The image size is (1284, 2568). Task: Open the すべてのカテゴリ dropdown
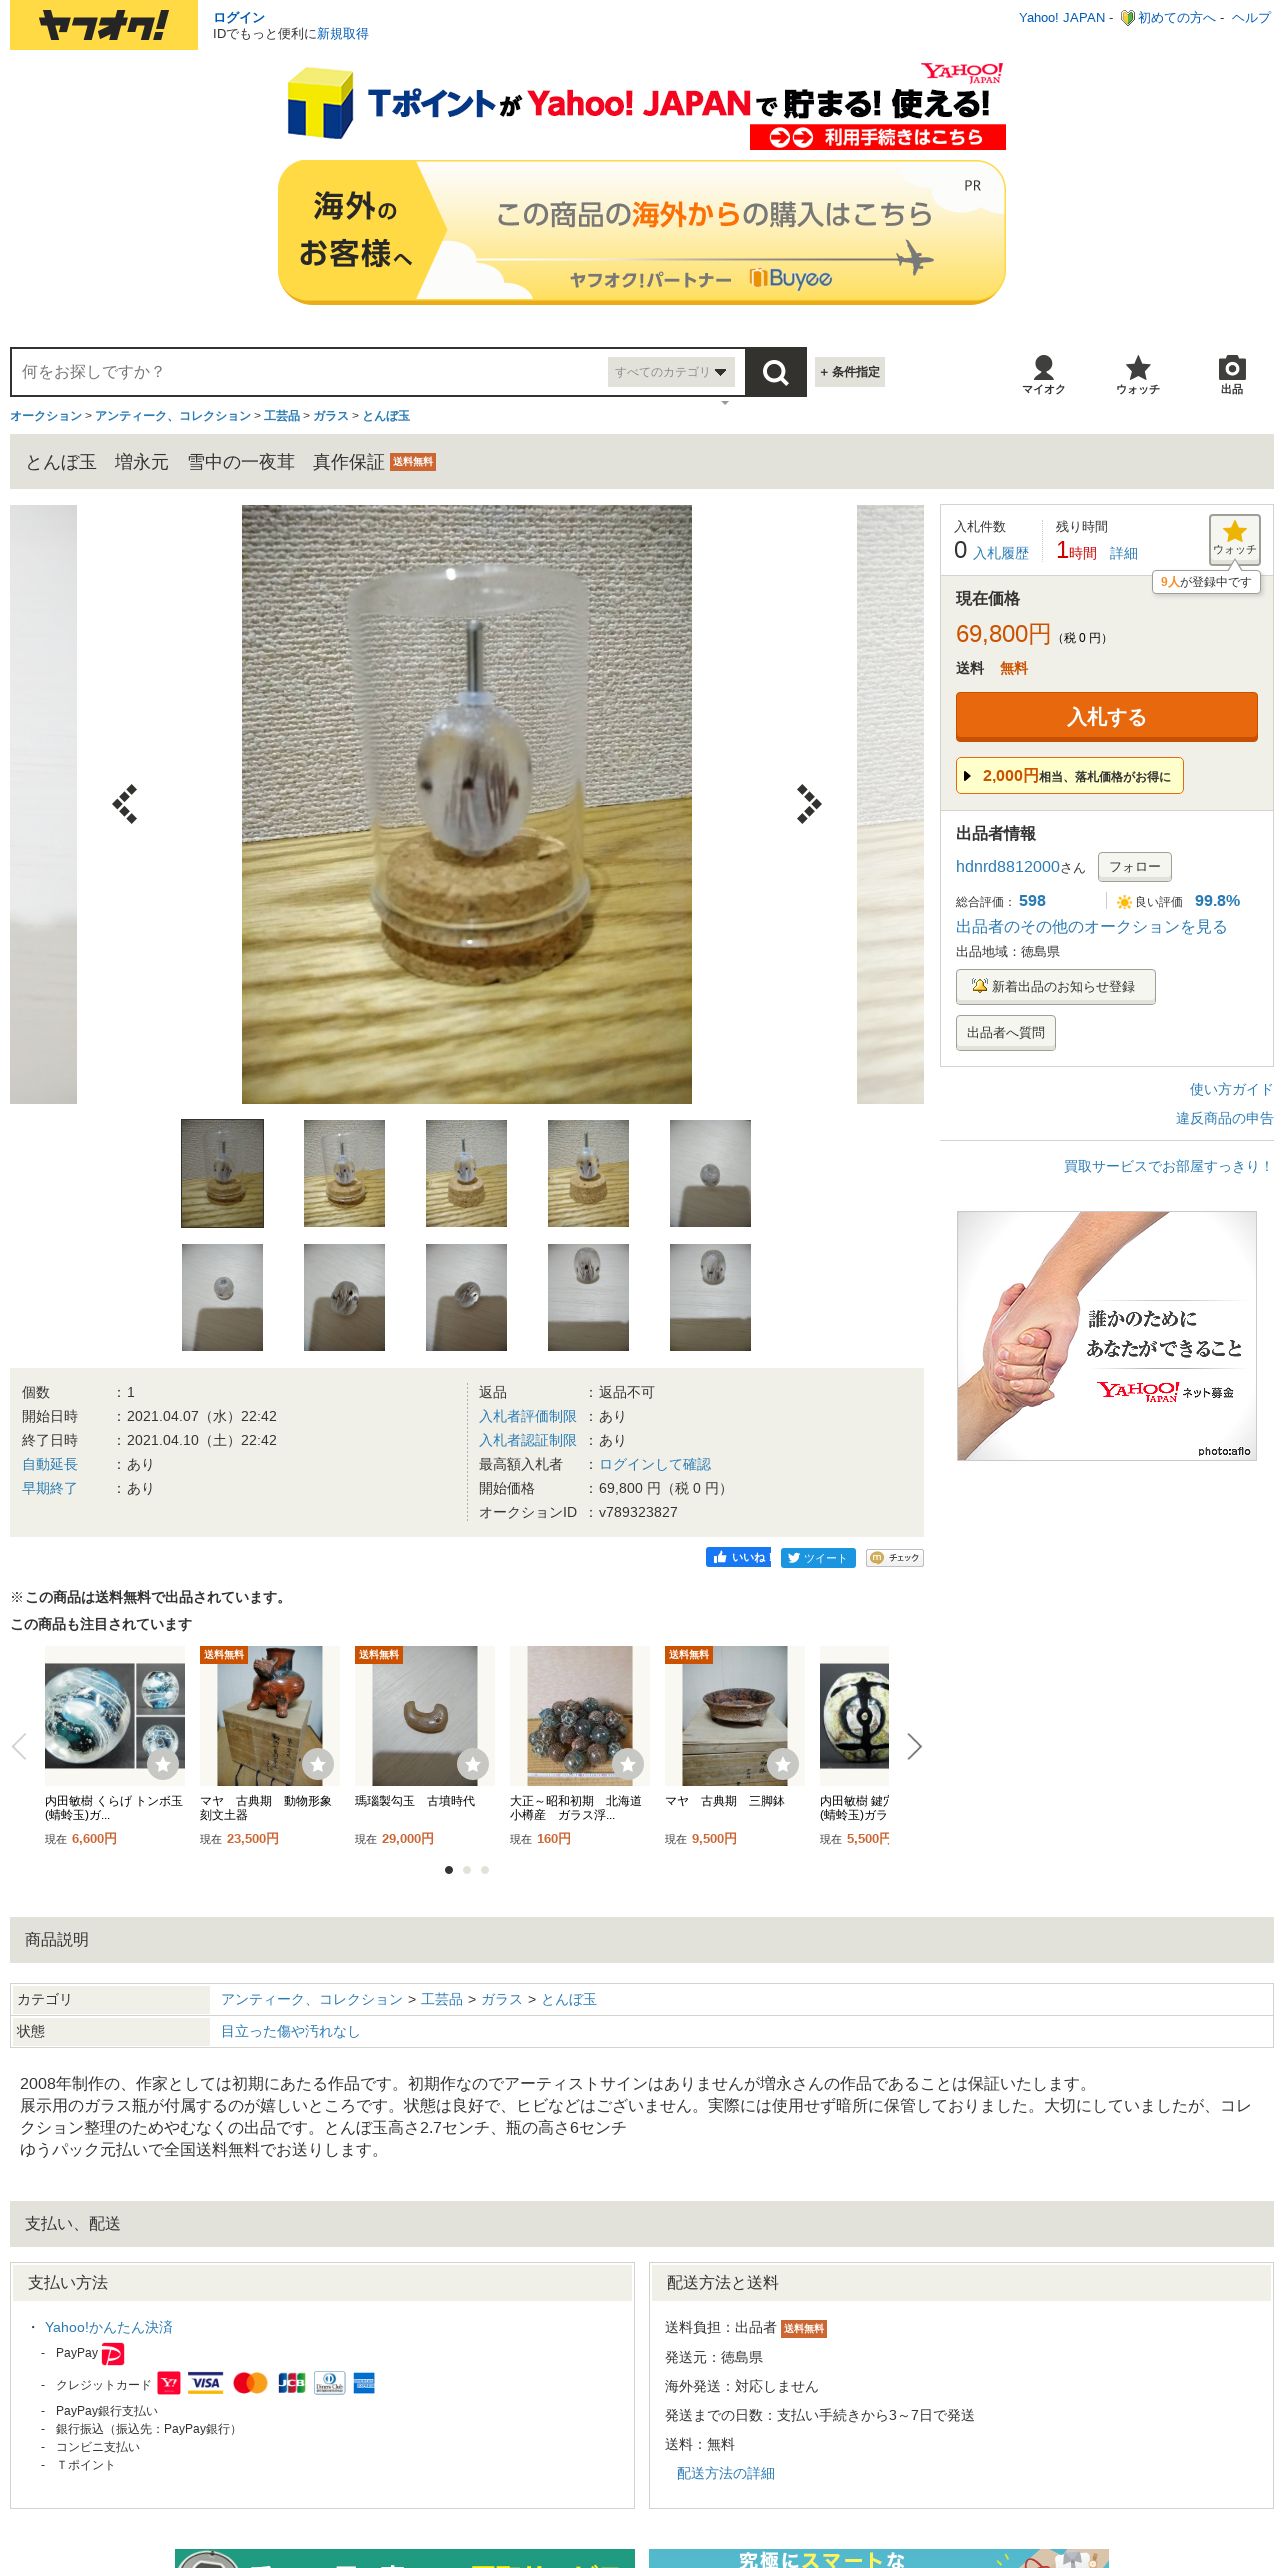671,372
